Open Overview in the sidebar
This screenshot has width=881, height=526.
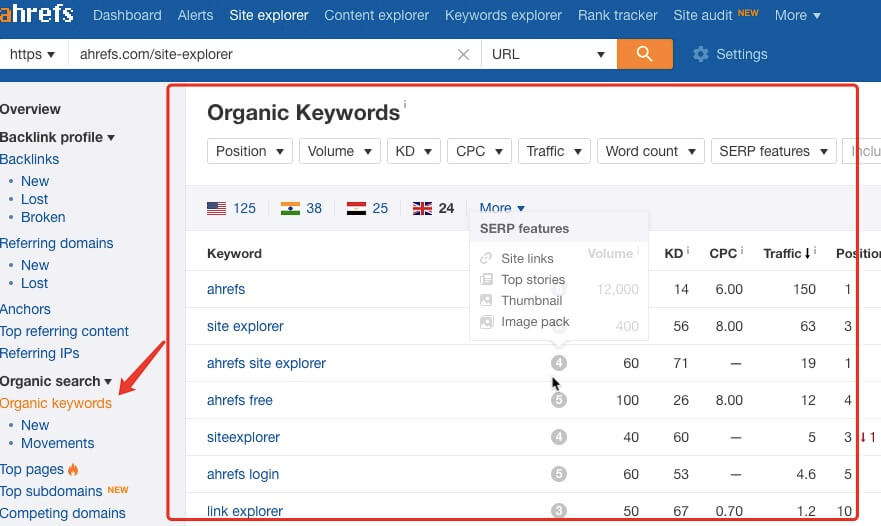point(30,109)
